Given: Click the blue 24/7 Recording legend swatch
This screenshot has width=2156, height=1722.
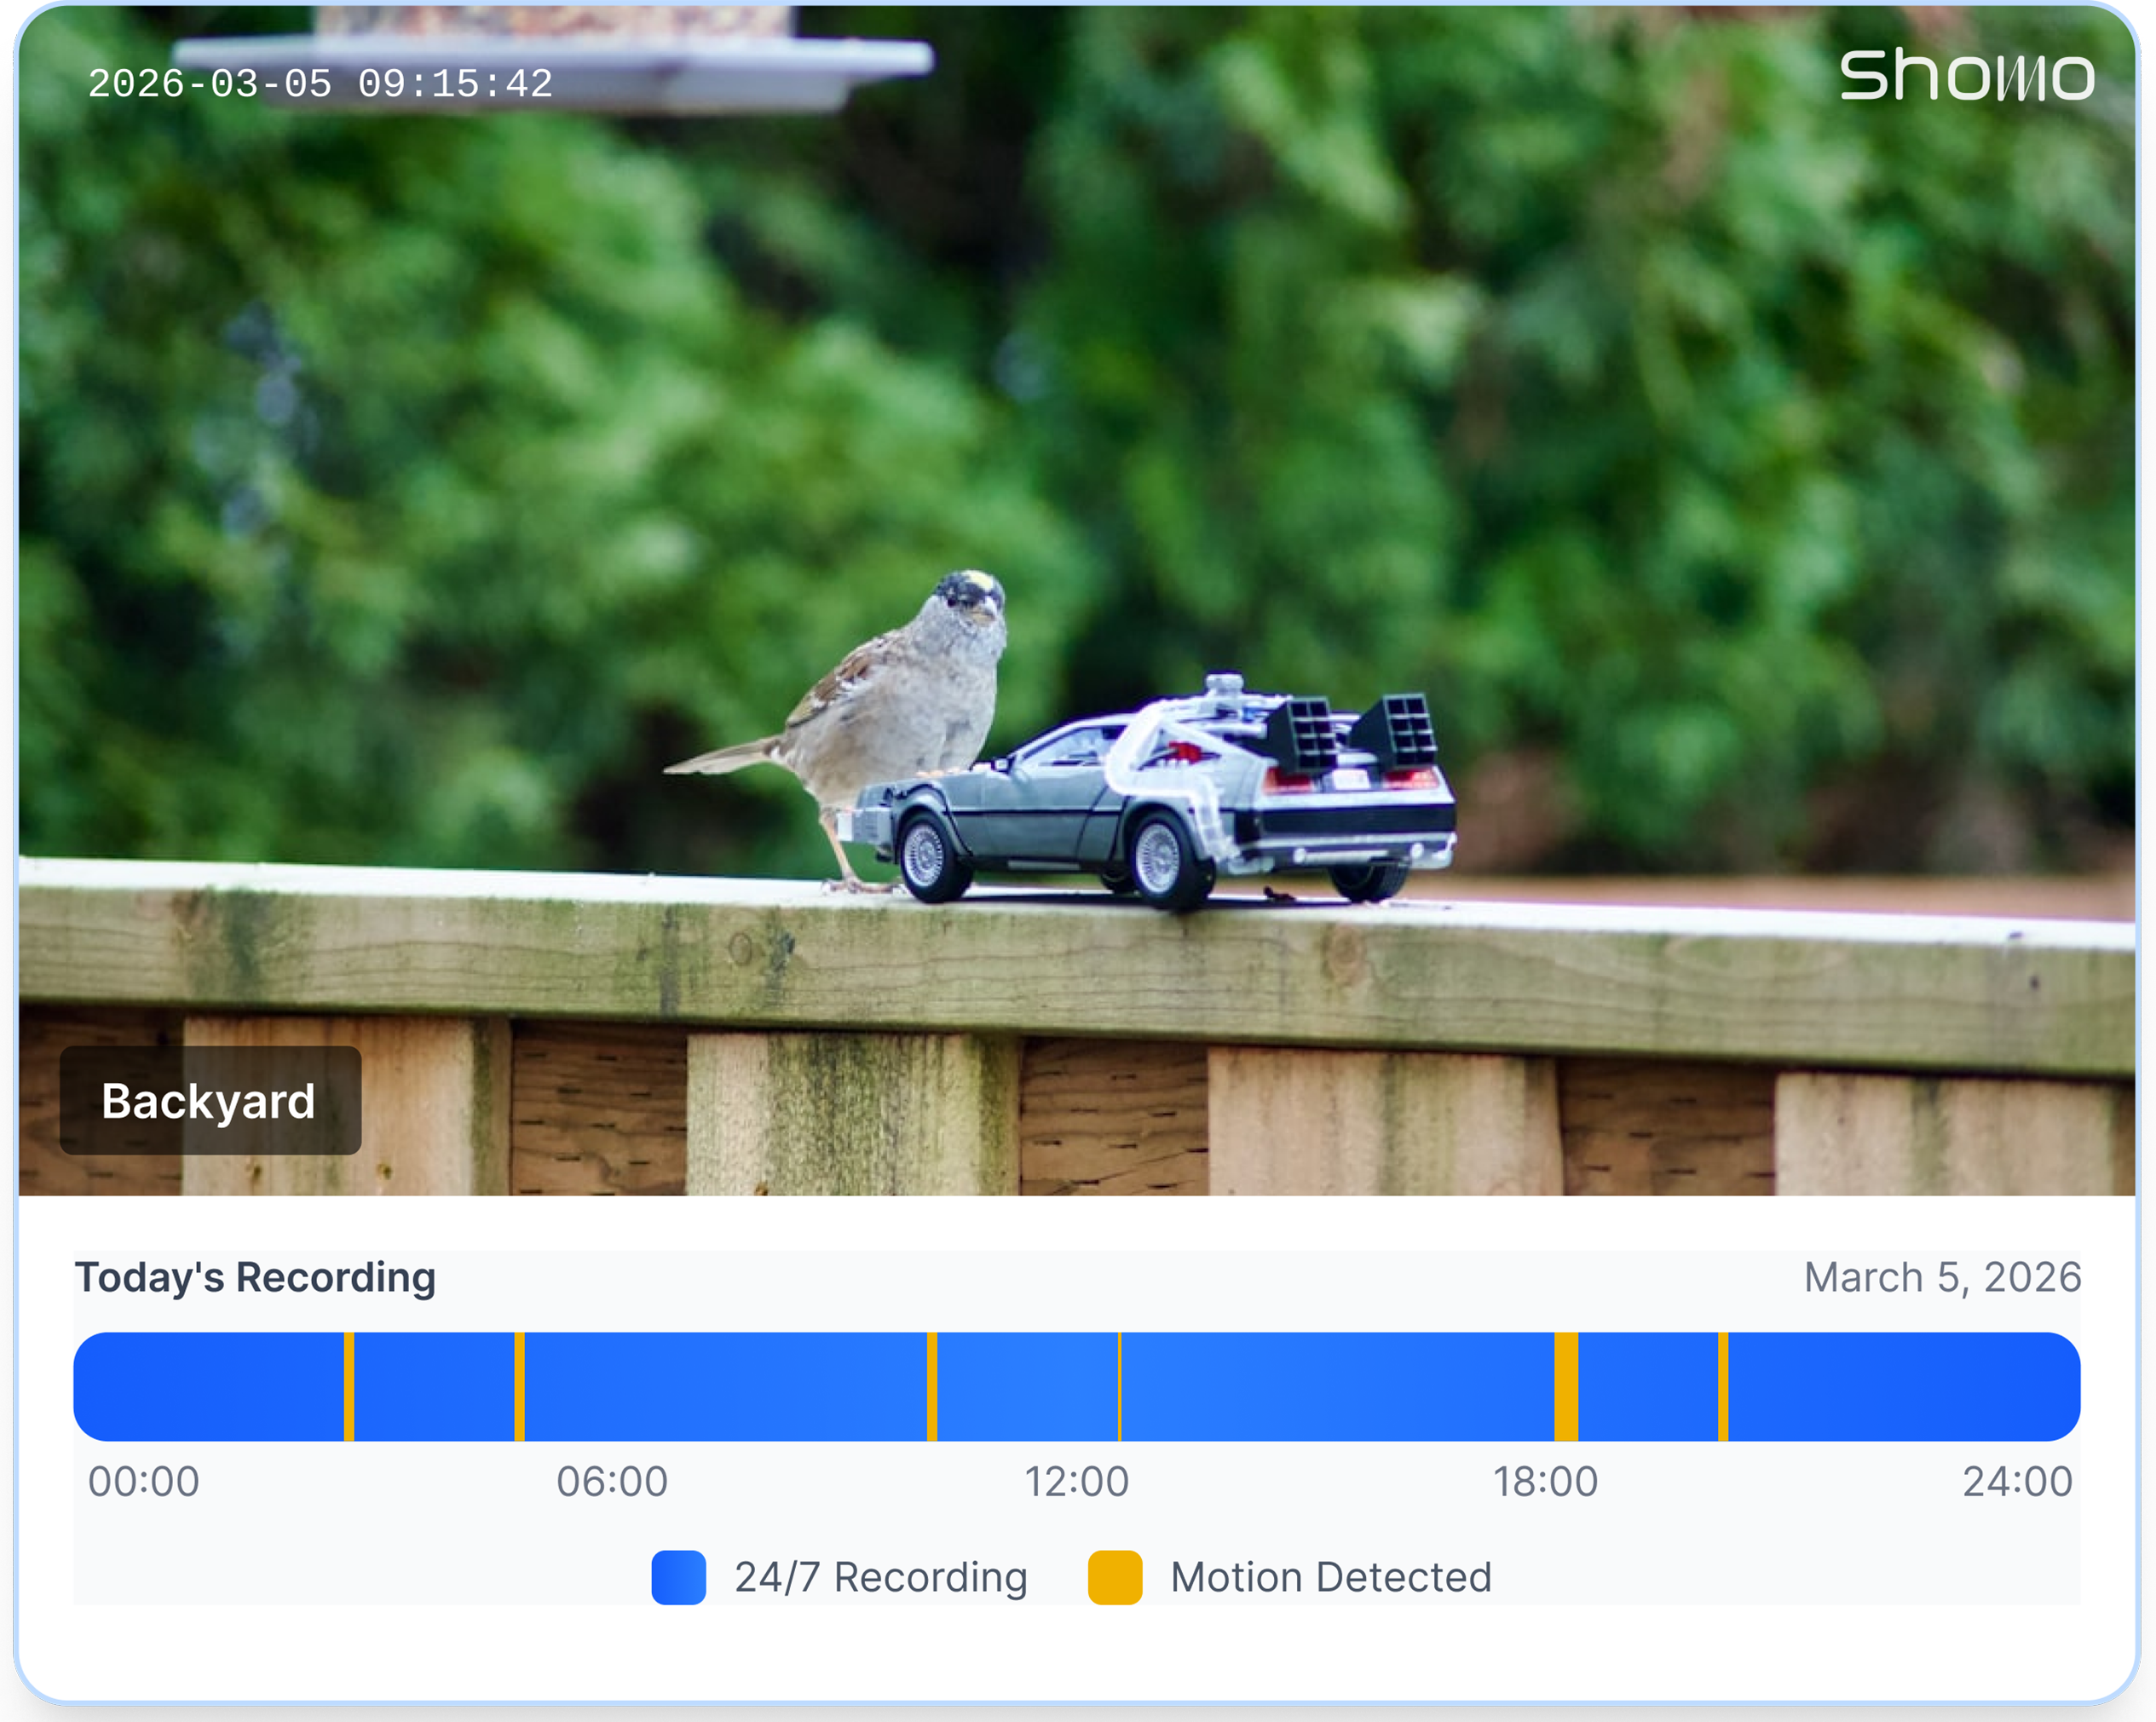Looking at the screenshot, I should (x=678, y=1577).
